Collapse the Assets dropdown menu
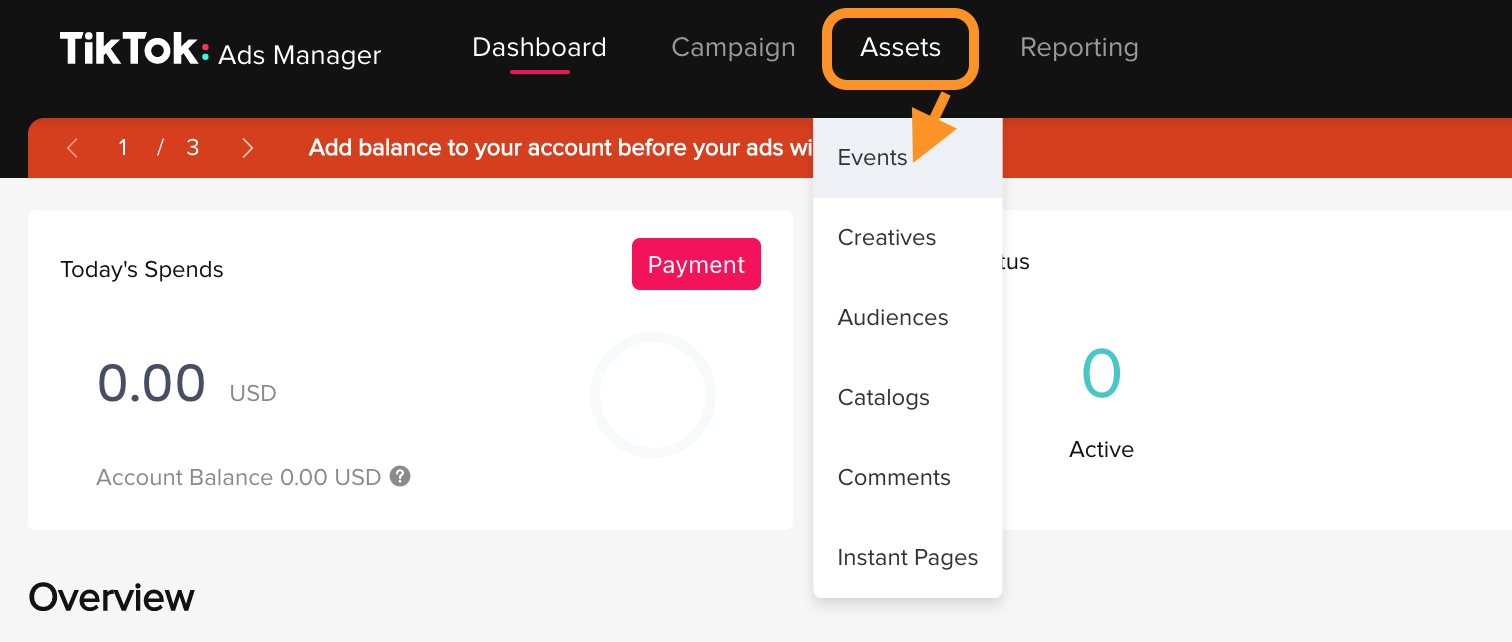 (x=900, y=48)
